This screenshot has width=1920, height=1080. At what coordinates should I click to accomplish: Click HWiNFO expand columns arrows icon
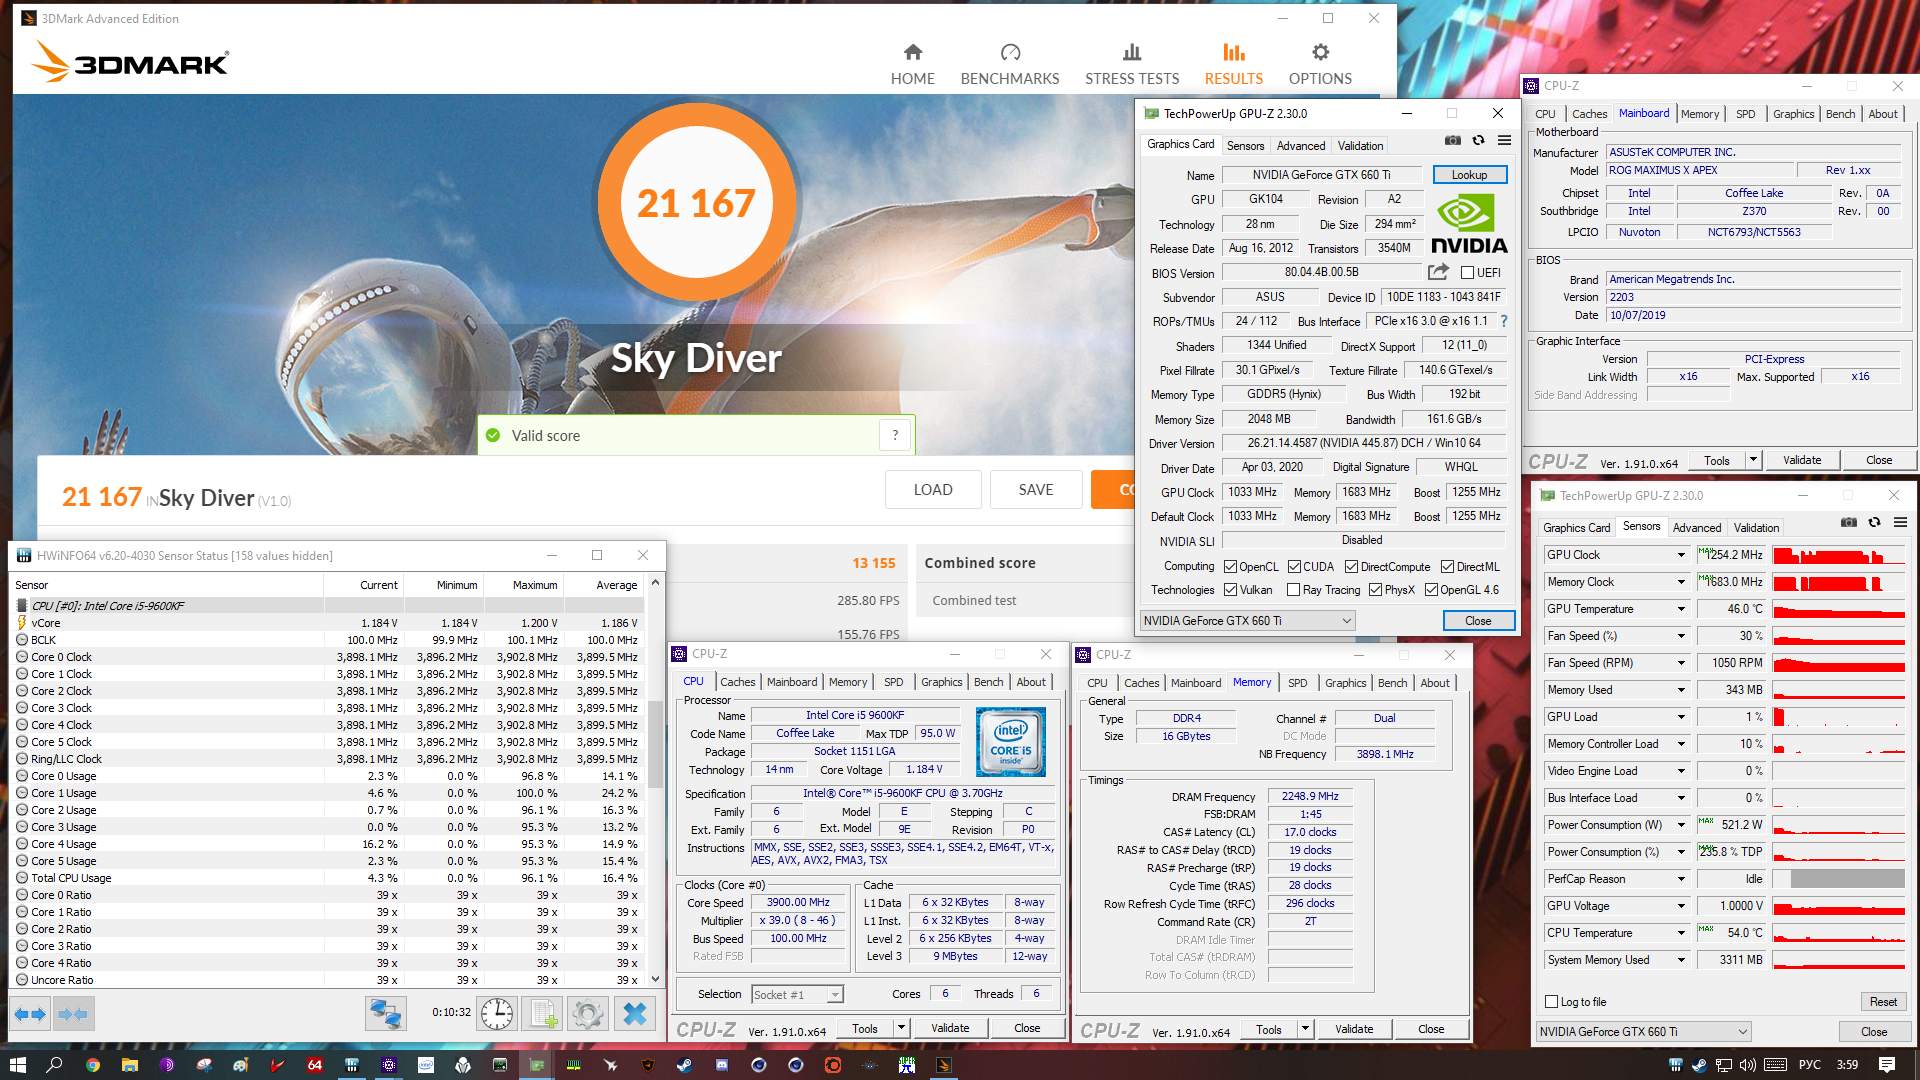tap(30, 1014)
